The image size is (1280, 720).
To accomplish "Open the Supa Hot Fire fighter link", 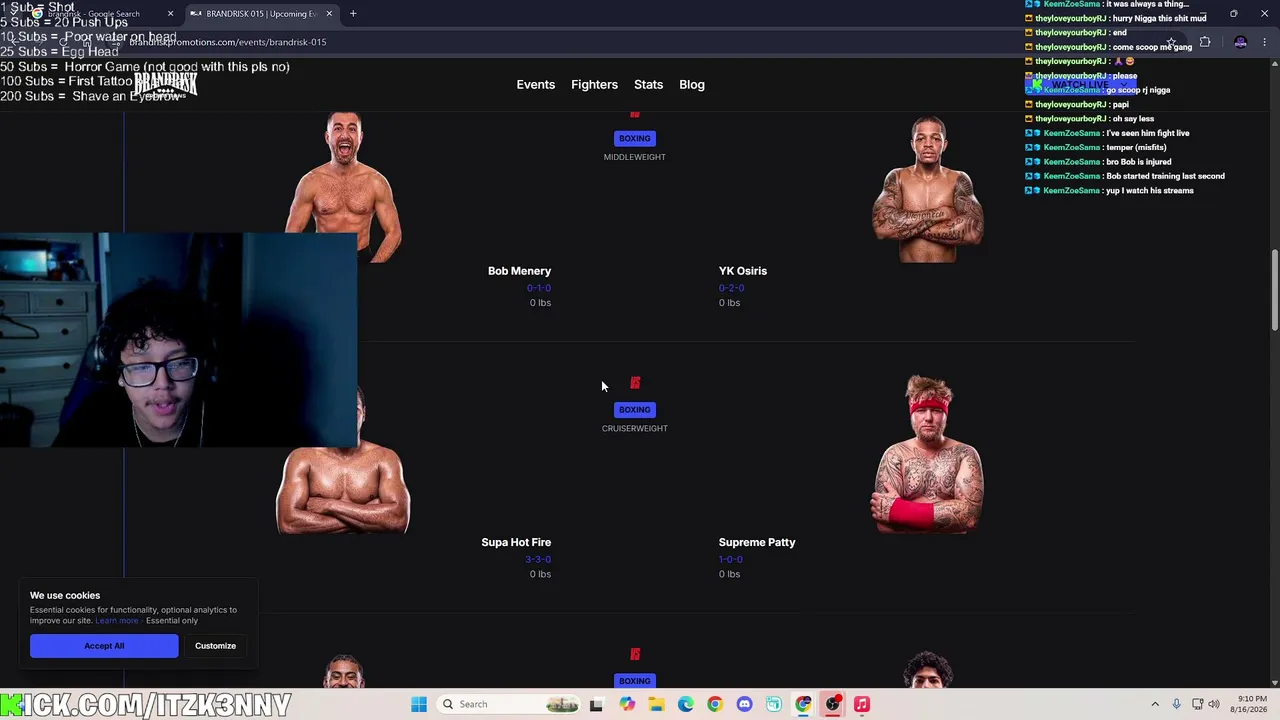I will (x=516, y=542).
